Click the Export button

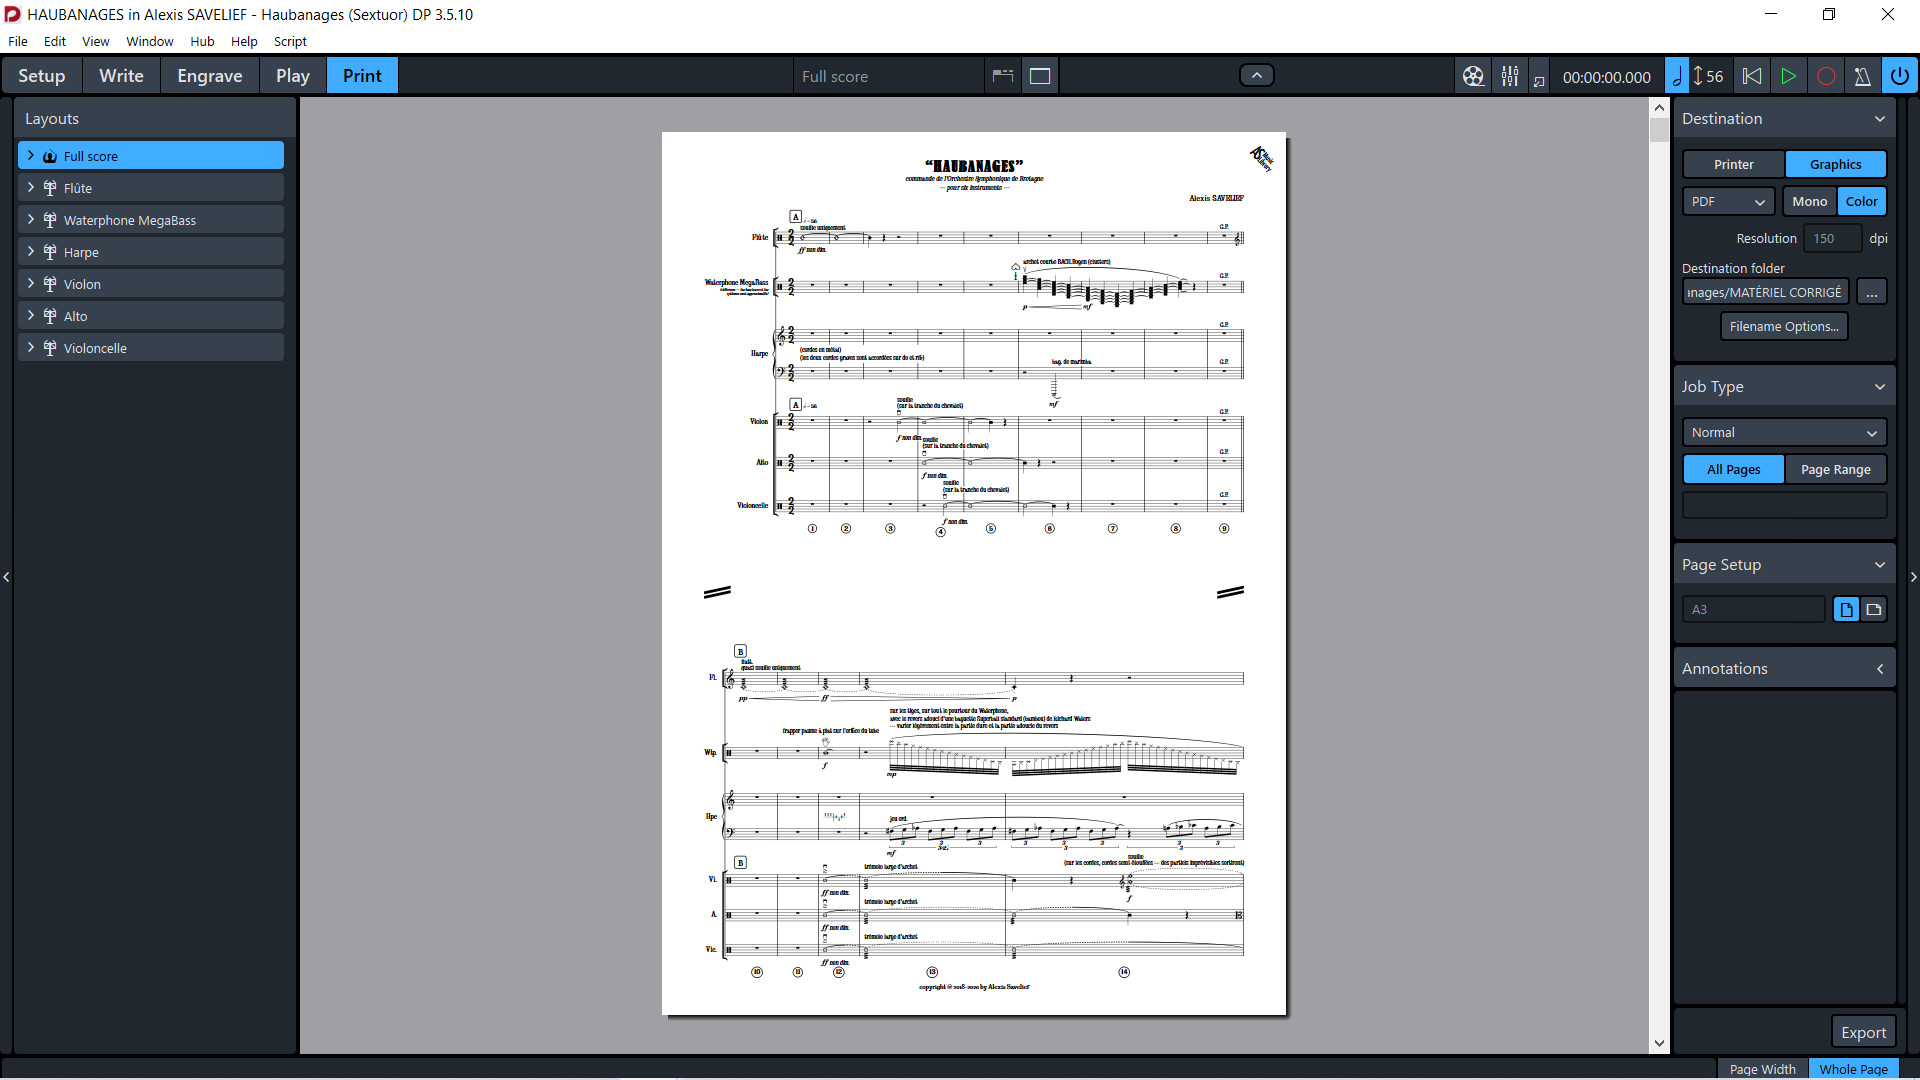click(x=1863, y=1032)
